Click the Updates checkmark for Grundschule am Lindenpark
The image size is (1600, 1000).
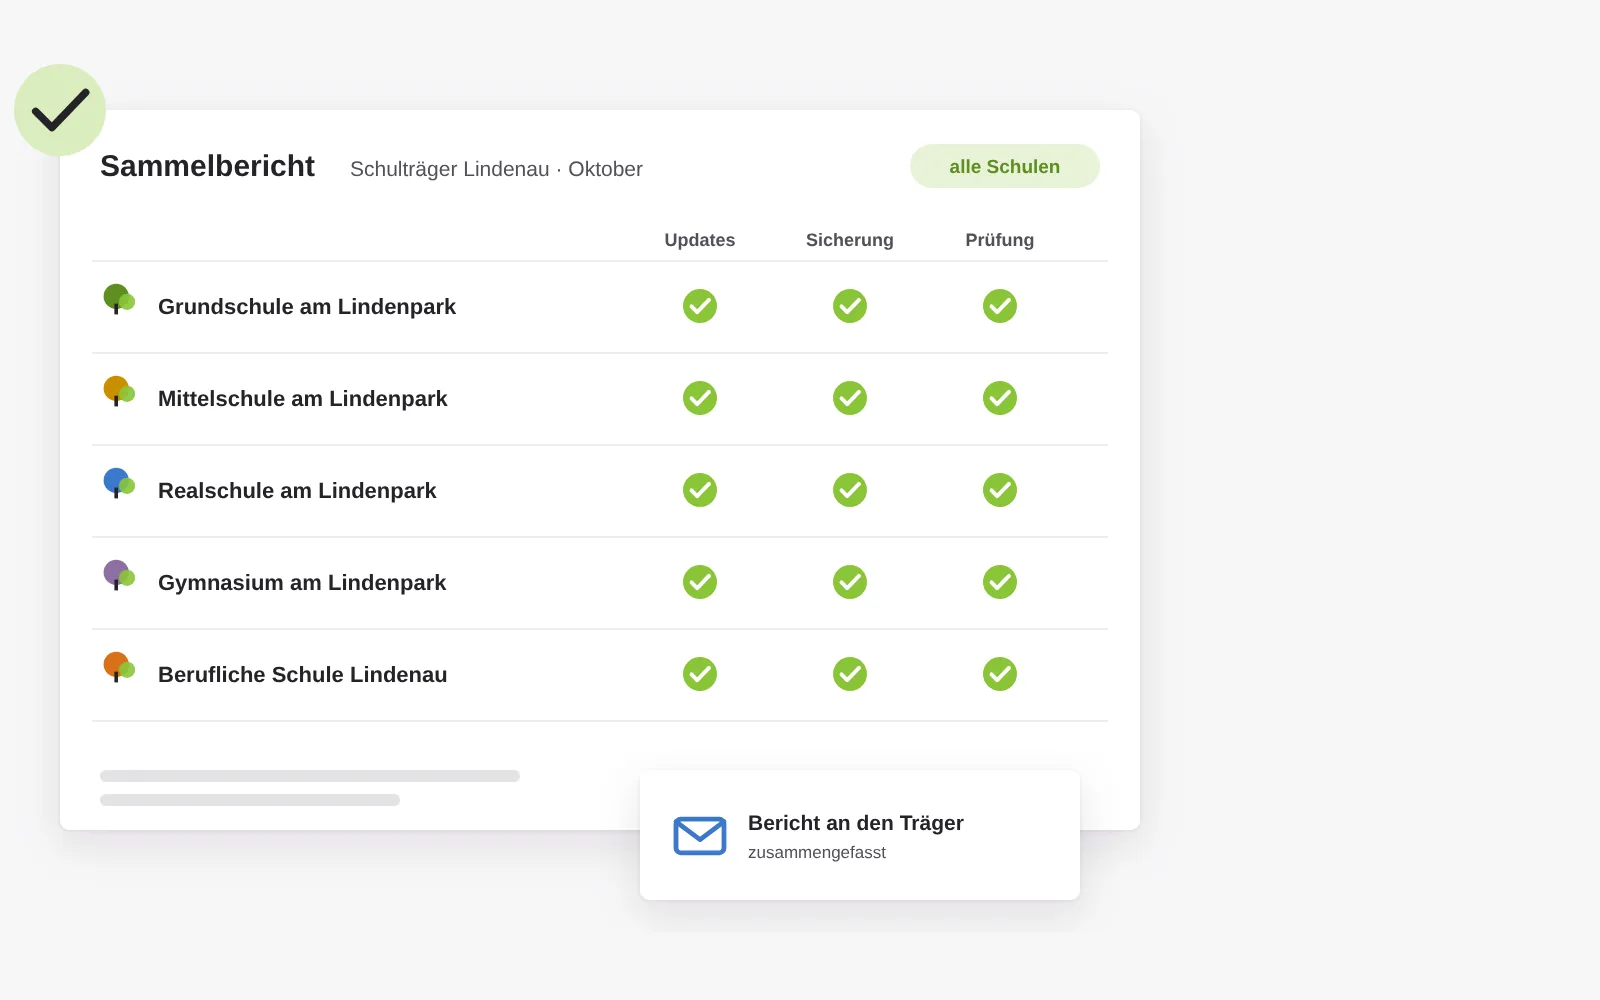tap(700, 306)
